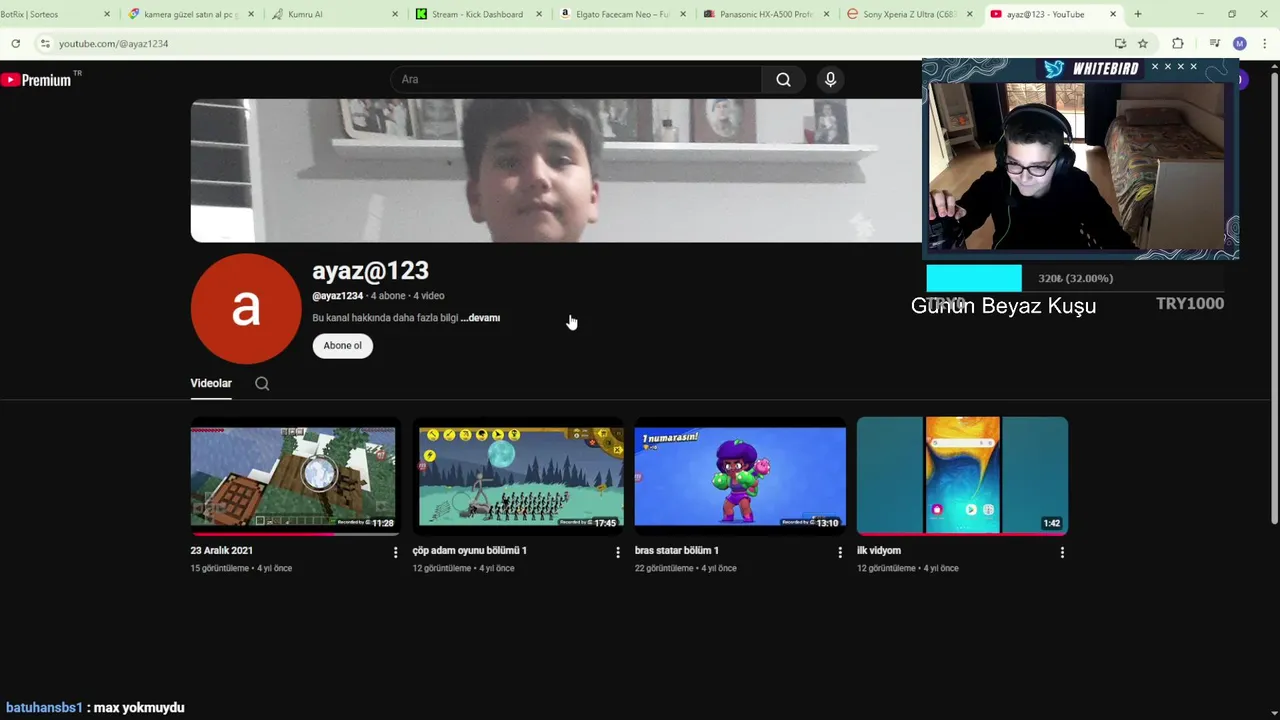Open the 'ilk vidyom' video thumbnail
Viewport: 1280px width, 720px height.
[x=962, y=476]
